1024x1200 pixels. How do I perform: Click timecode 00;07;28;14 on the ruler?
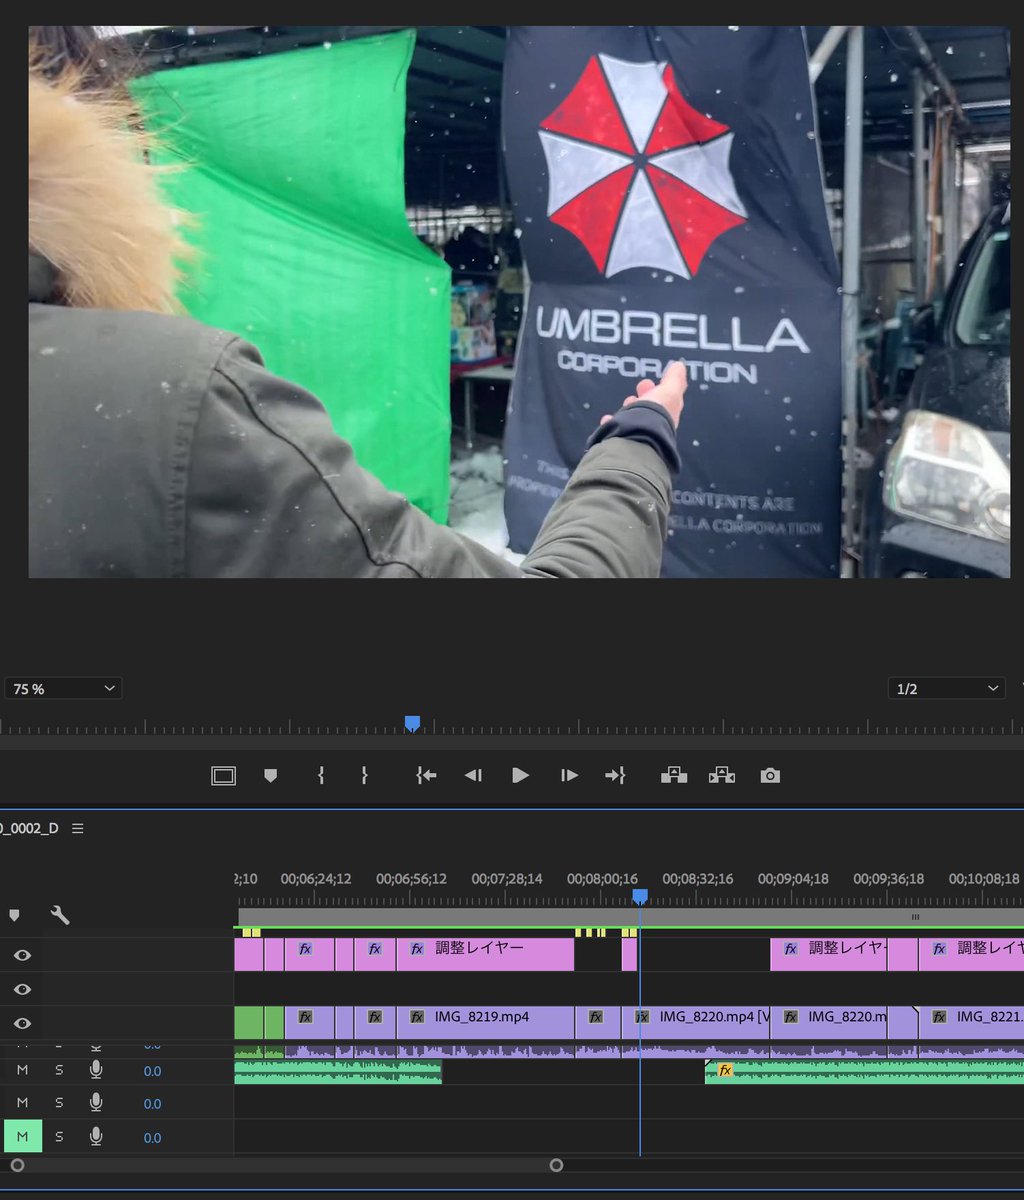click(x=507, y=879)
